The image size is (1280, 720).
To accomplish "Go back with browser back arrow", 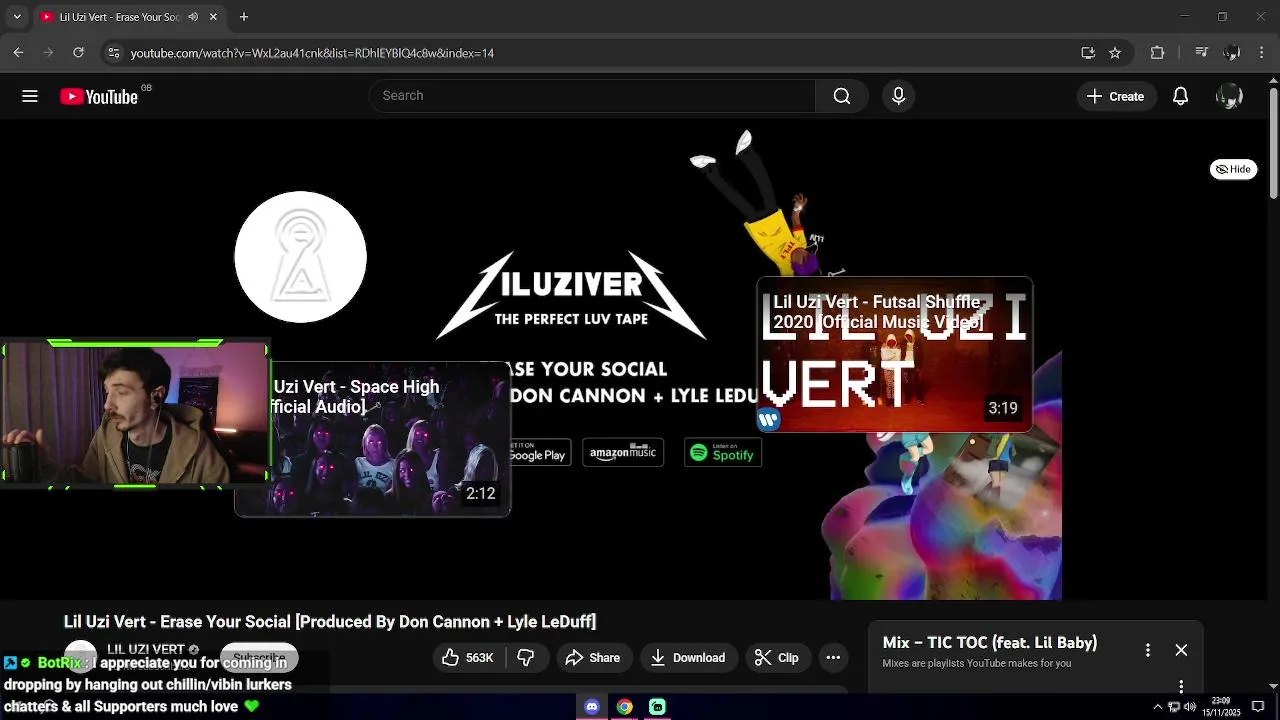I will (18, 53).
